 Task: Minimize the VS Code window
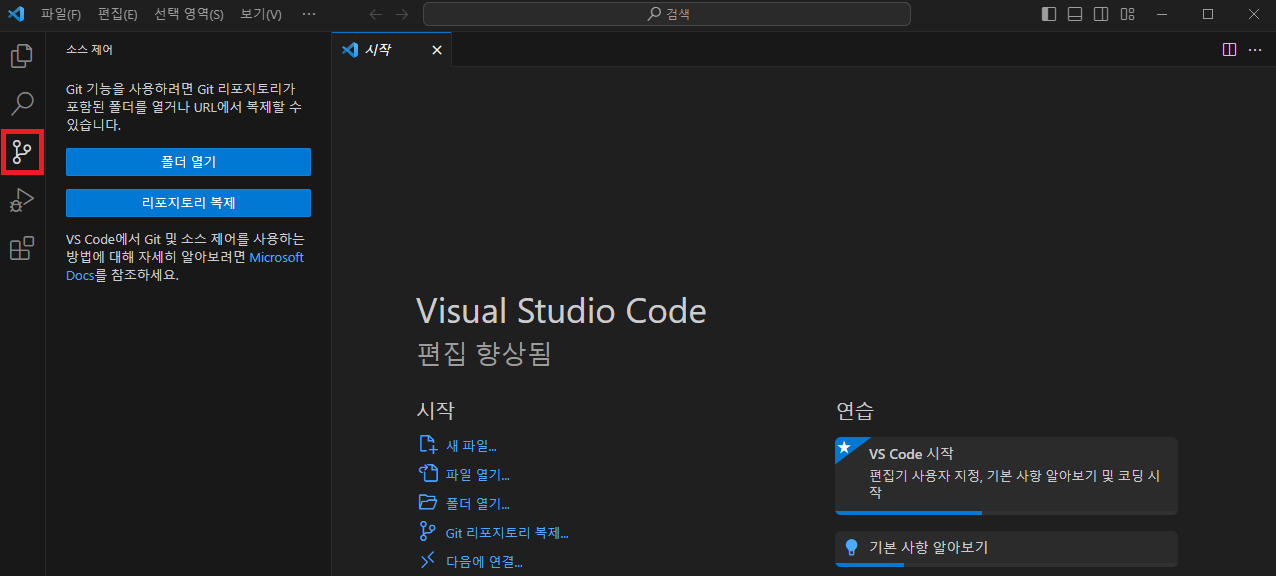point(1161,14)
